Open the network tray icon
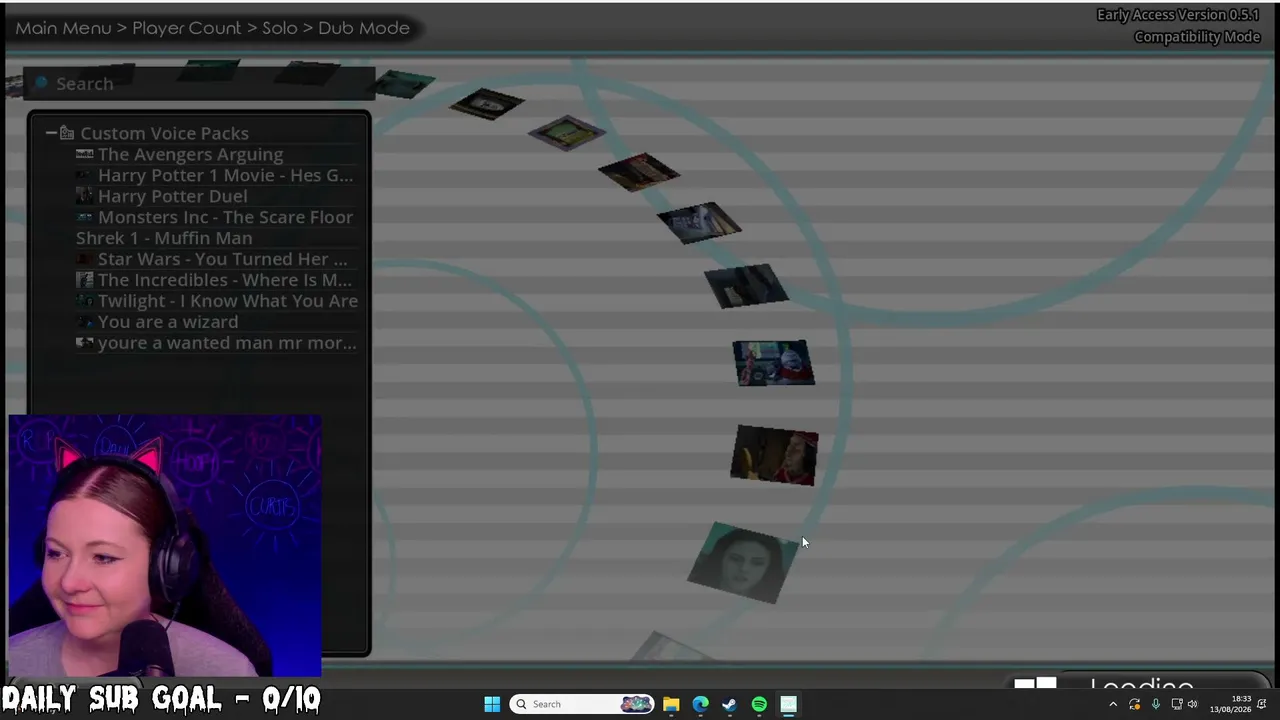This screenshot has height=720, width=1280. (1176, 704)
